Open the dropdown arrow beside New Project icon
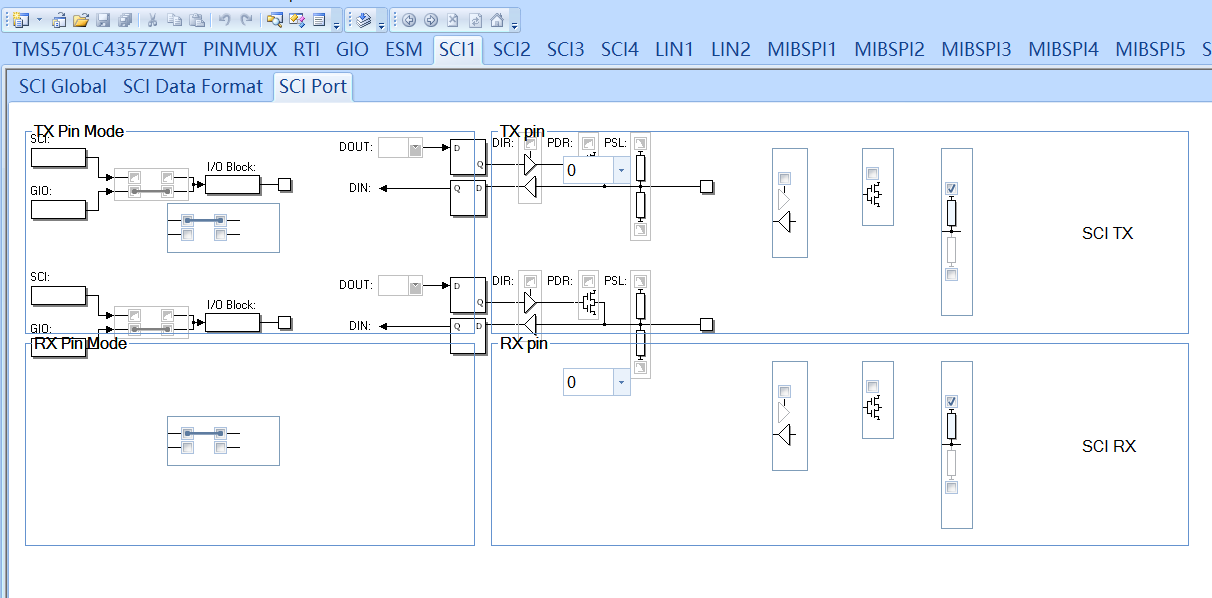Screen dimensions: 1212x598 pos(39,20)
